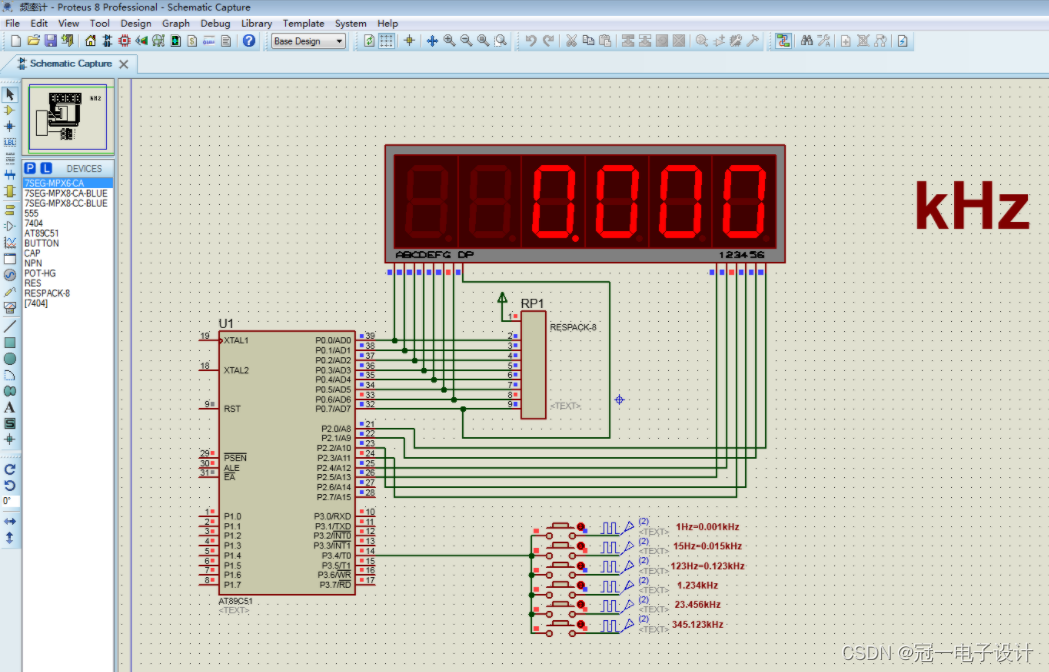
Task: Open the Tool menu
Action: (x=100, y=23)
